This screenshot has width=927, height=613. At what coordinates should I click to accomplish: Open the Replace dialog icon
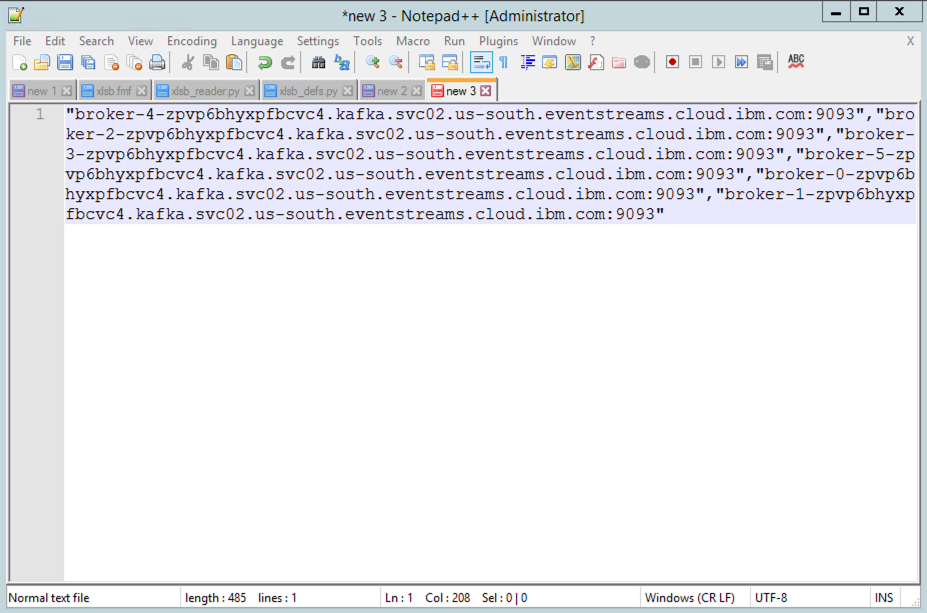[x=342, y=62]
